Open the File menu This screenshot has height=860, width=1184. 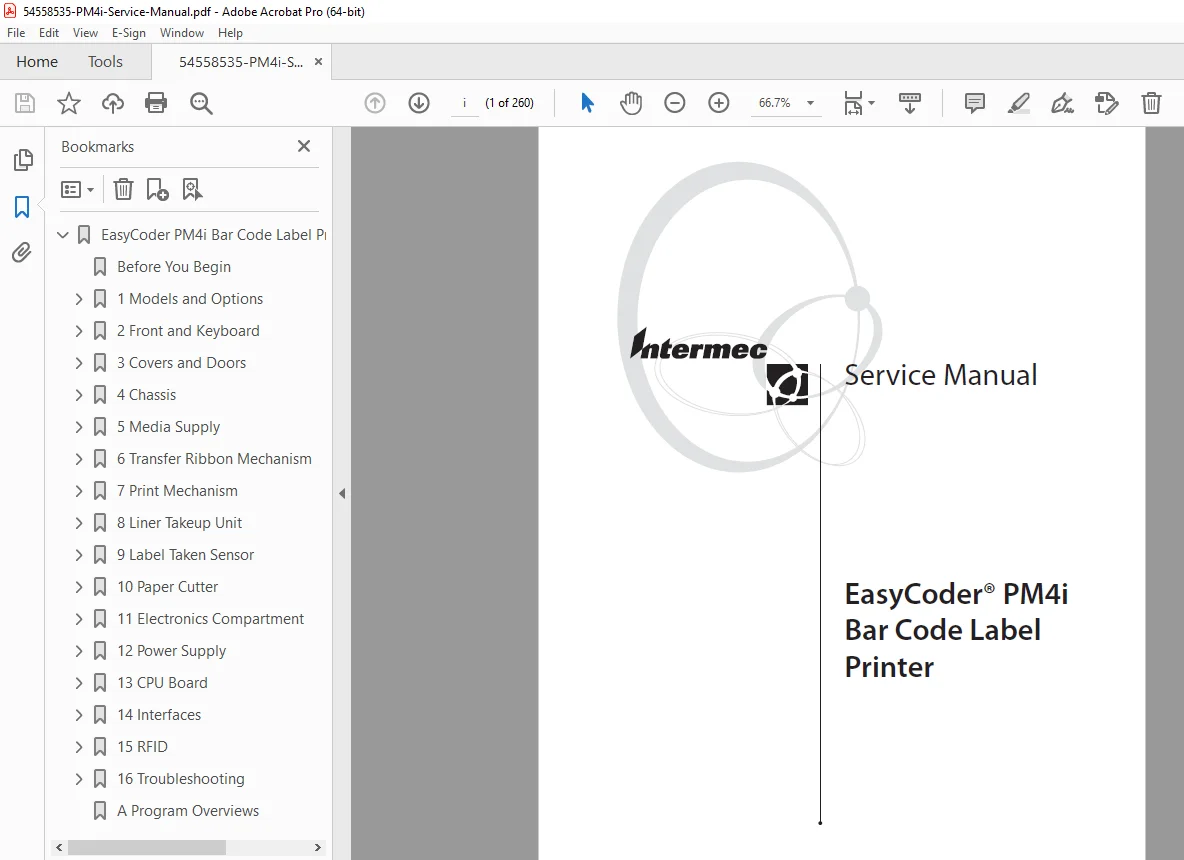[16, 32]
